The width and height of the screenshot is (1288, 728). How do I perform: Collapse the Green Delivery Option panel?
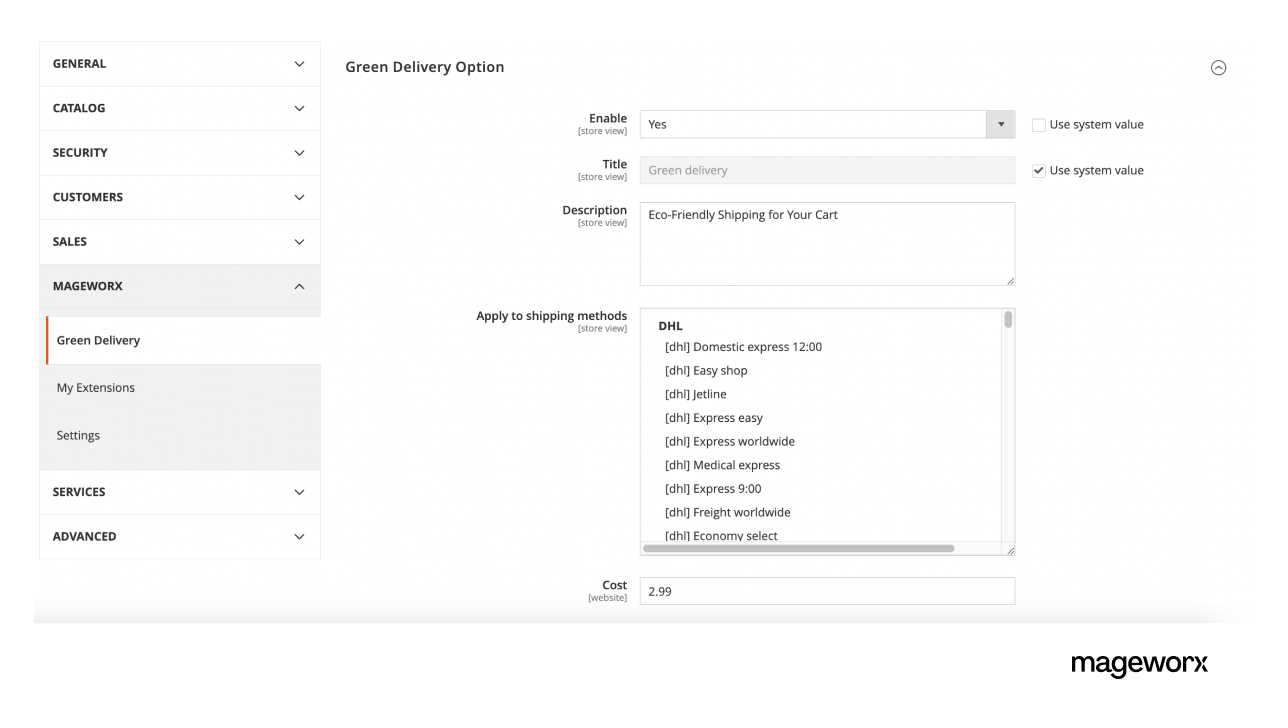1218,67
